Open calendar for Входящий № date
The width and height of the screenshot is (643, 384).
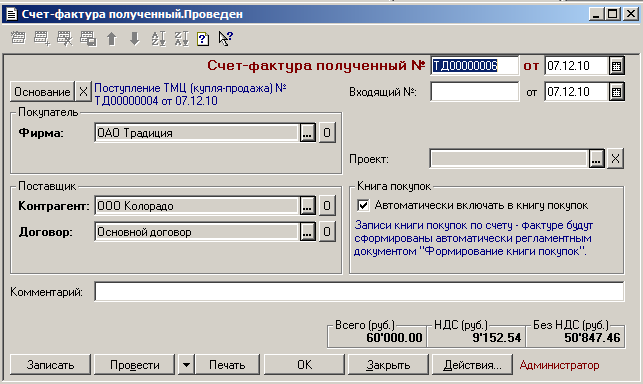pos(616,91)
